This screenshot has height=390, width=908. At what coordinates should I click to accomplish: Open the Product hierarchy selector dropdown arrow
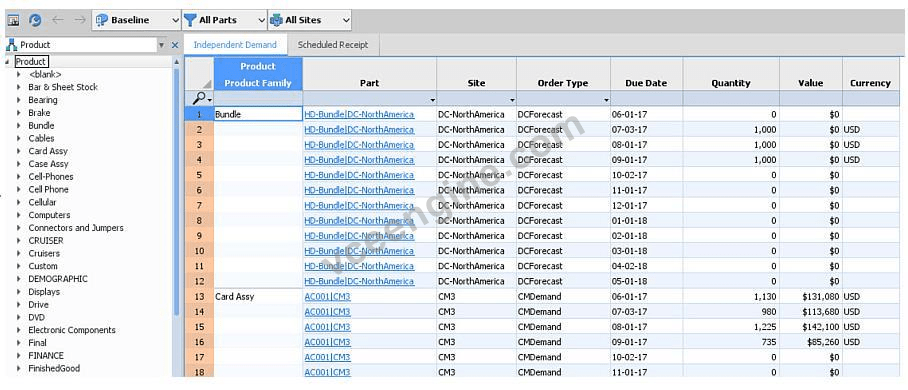(x=162, y=45)
